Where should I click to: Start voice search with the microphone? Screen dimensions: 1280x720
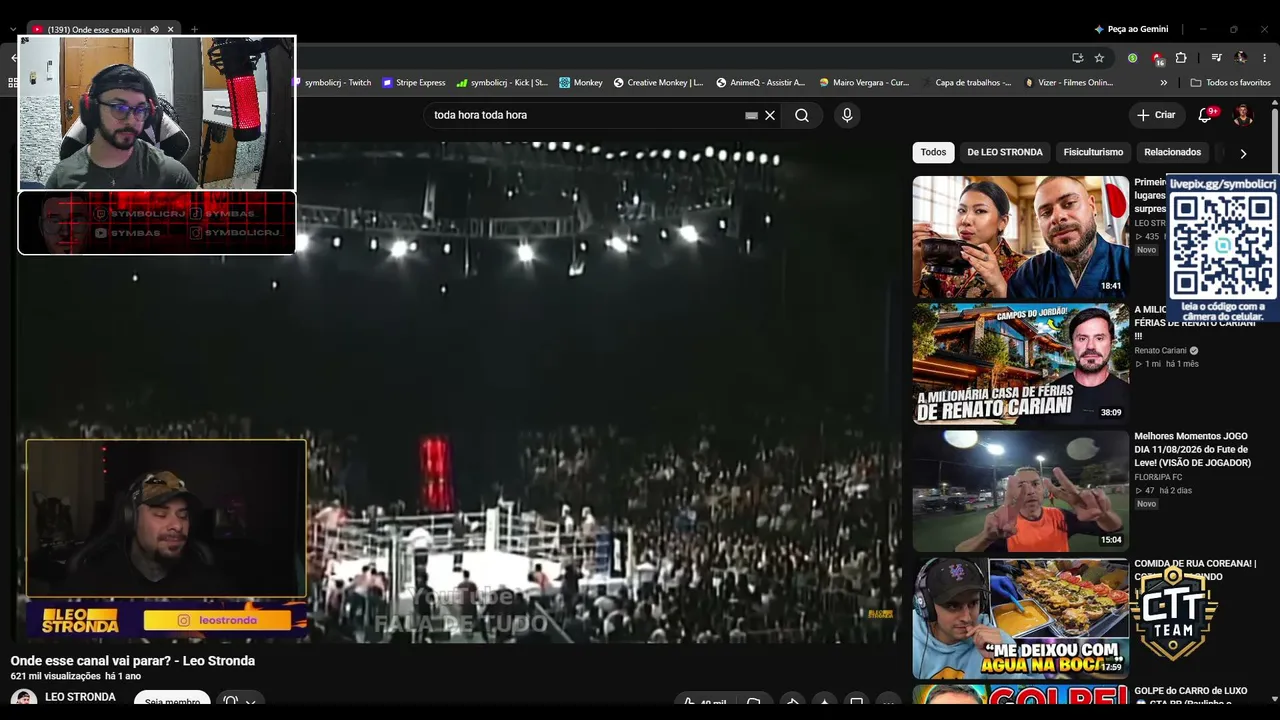click(847, 115)
